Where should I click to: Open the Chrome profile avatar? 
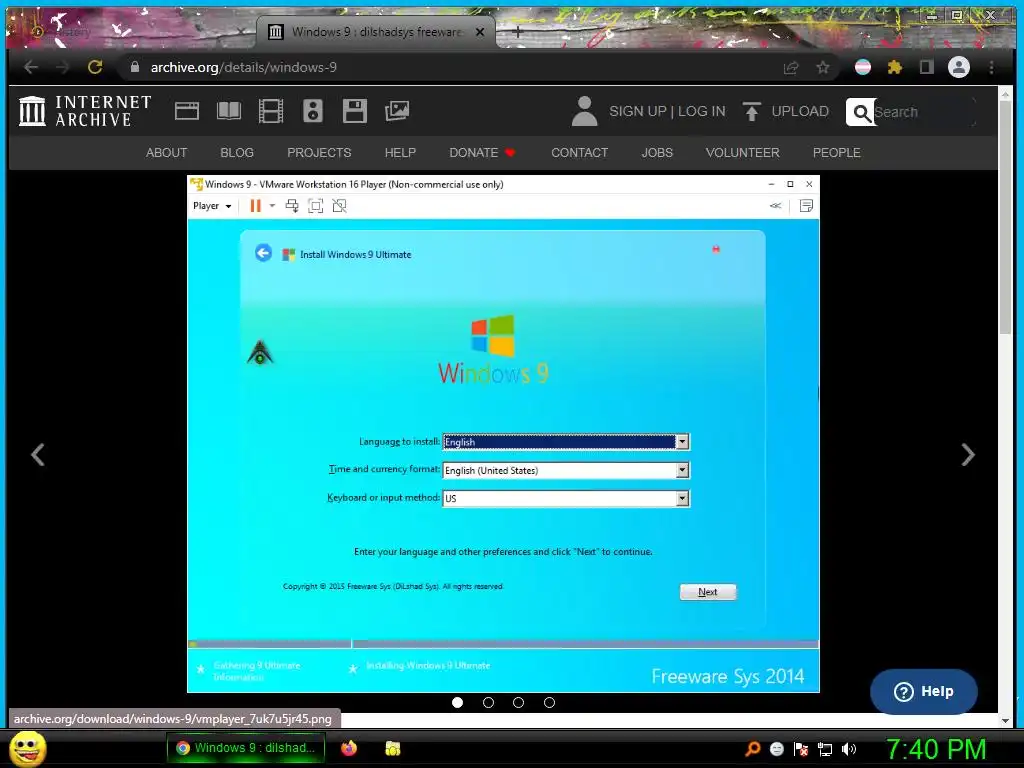click(x=959, y=67)
